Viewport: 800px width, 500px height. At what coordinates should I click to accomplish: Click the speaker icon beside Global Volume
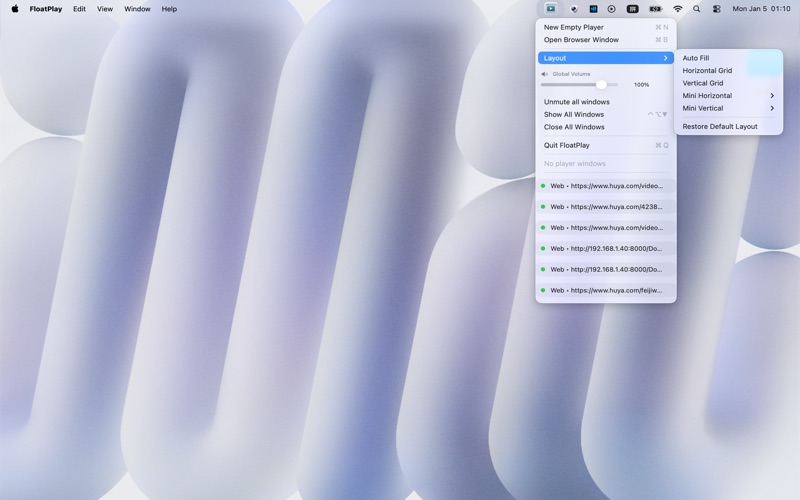(x=544, y=74)
